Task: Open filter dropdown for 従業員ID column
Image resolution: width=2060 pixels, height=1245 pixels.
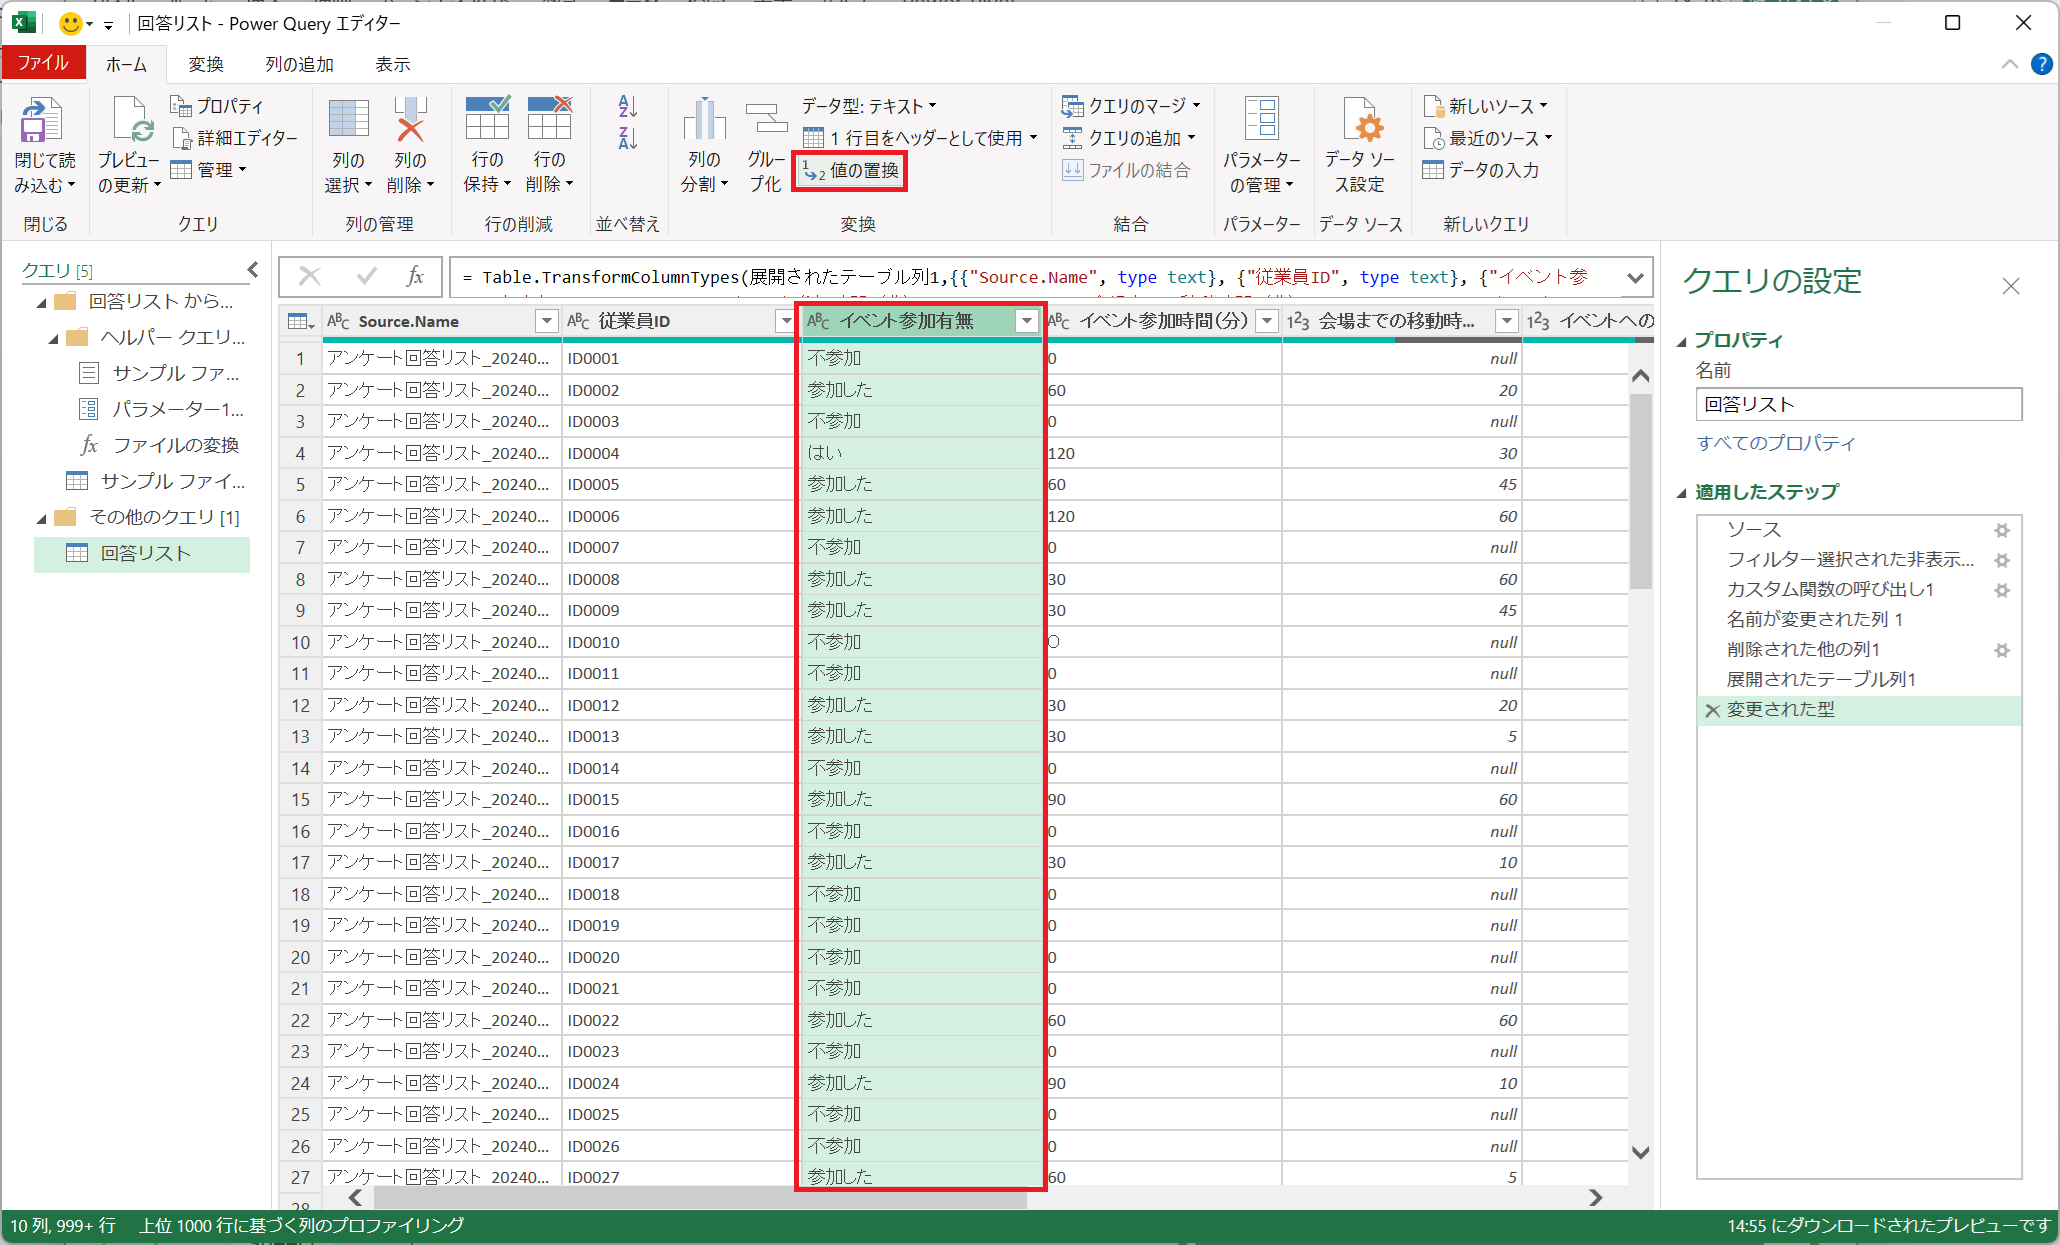Action: pyautogui.click(x=785, y=321)
